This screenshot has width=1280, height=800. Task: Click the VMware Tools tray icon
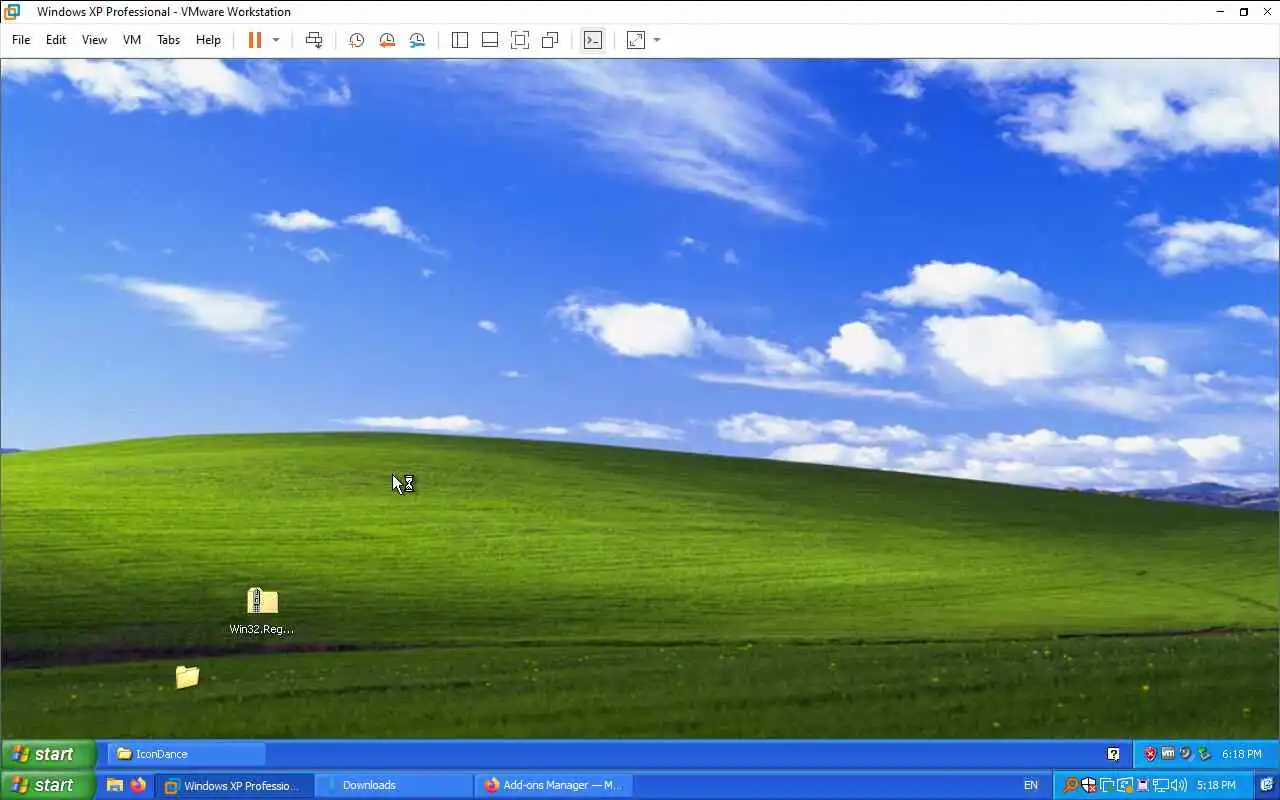tap(1168, 754)
